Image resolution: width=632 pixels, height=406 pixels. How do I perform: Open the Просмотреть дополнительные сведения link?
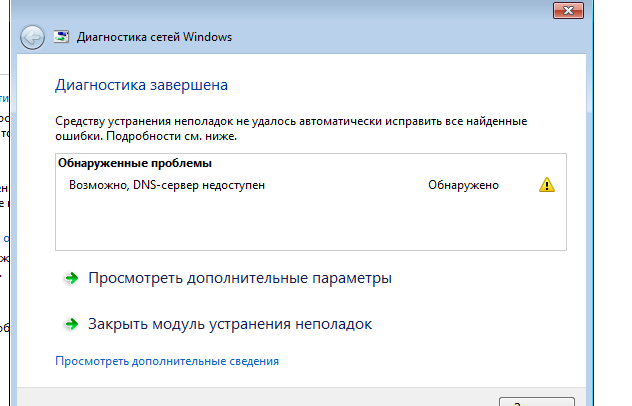(167, 361)
